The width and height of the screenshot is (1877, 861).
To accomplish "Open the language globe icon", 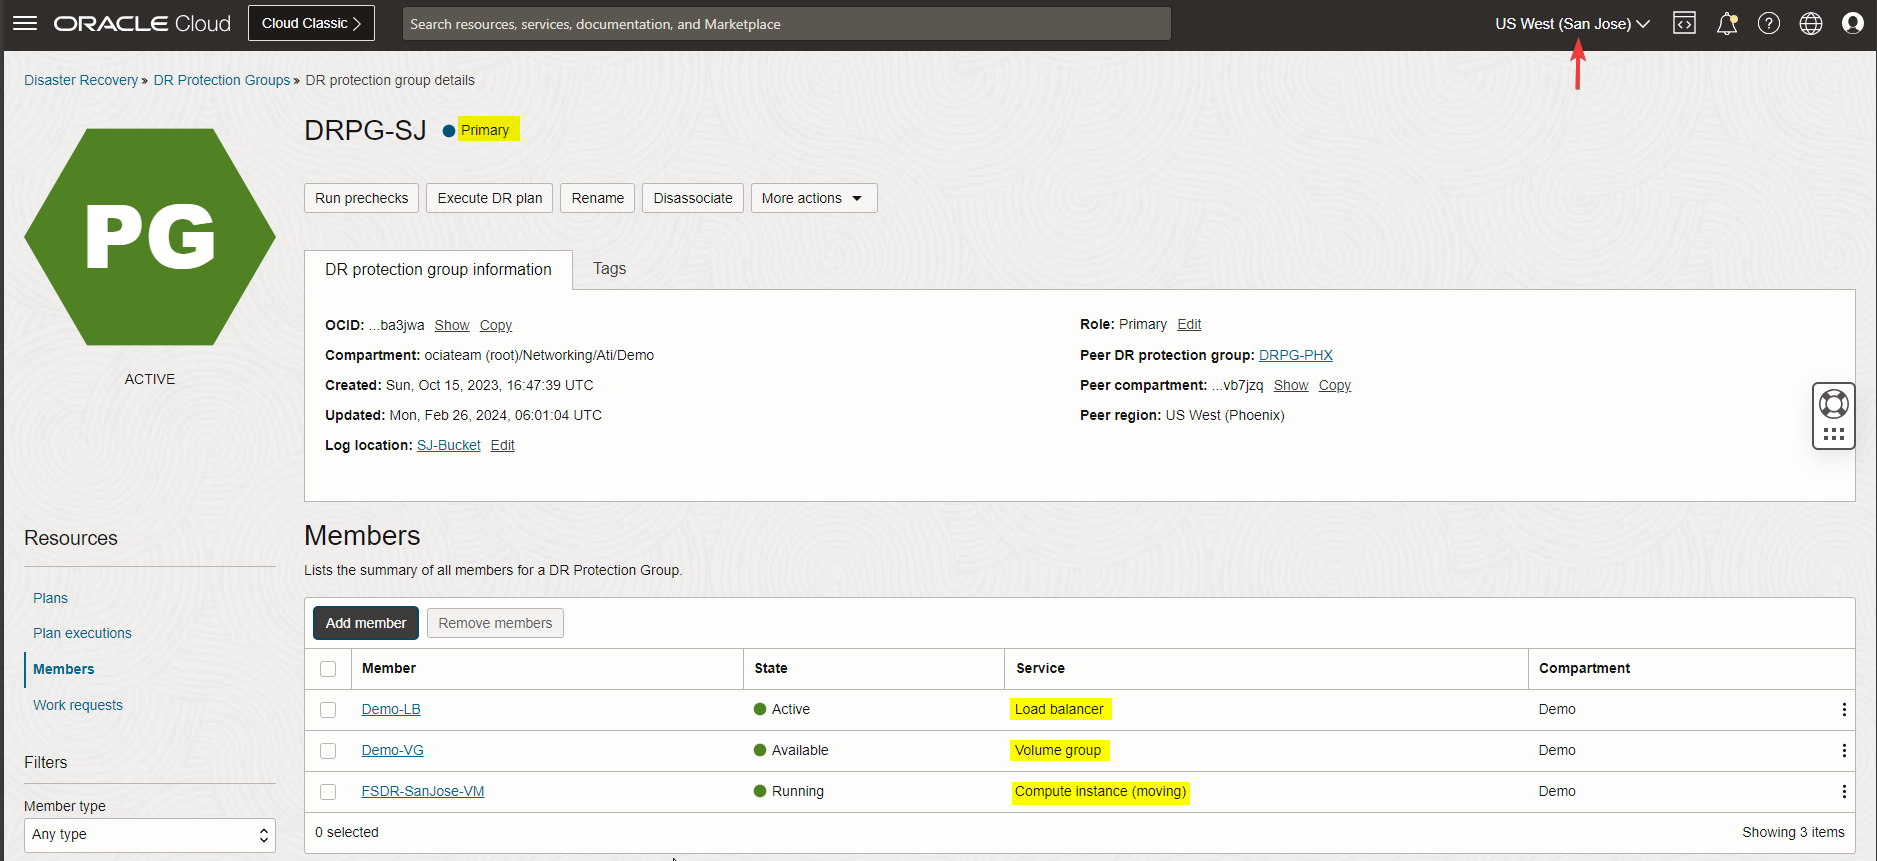I will pos(1811,23).
